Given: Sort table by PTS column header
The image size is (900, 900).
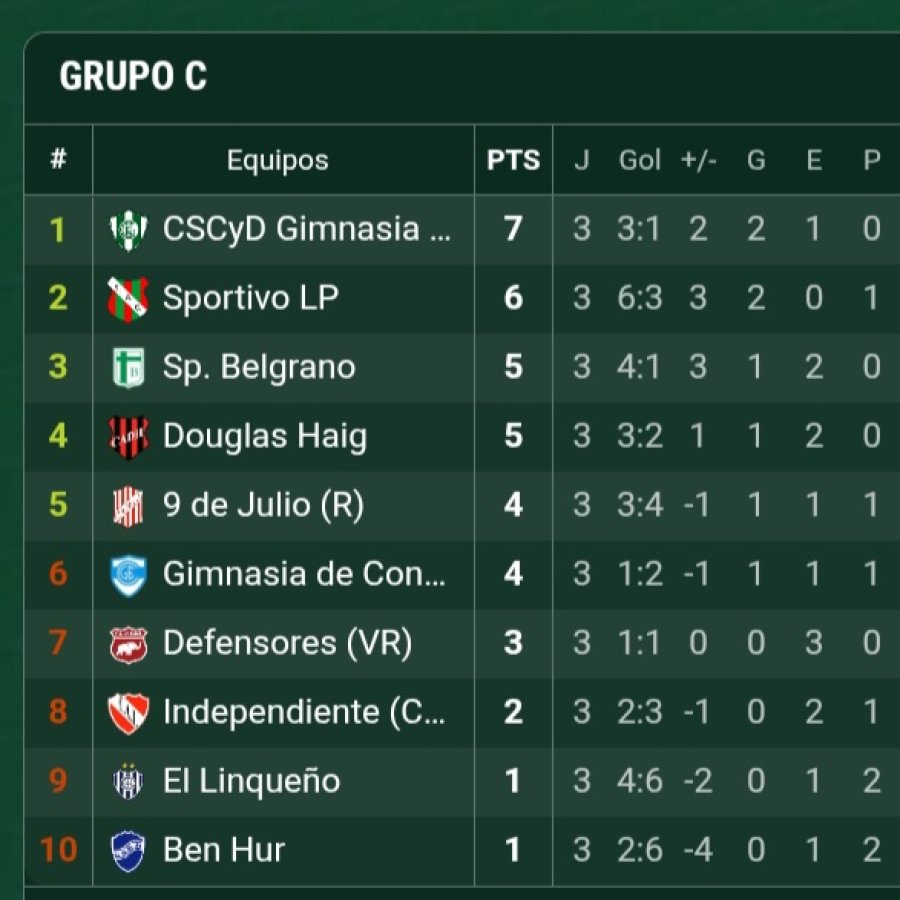Looking at the screenshot, I should [x=513, y=160].
